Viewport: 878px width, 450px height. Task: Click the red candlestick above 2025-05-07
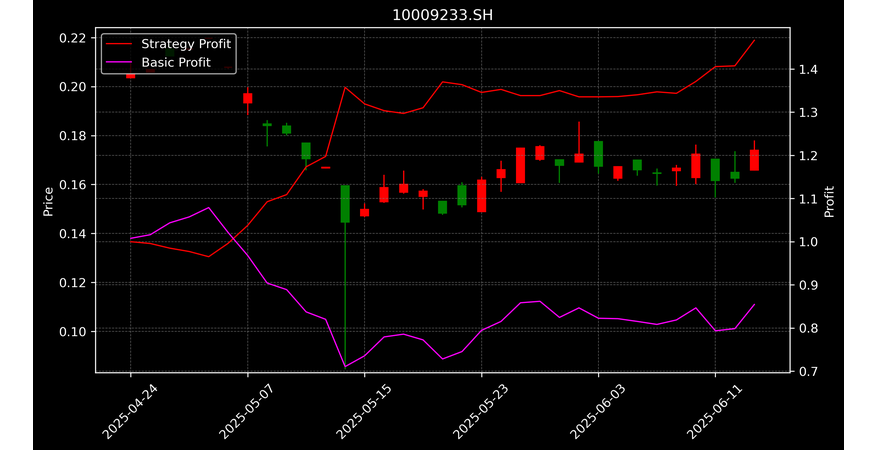tap(247, 99)
